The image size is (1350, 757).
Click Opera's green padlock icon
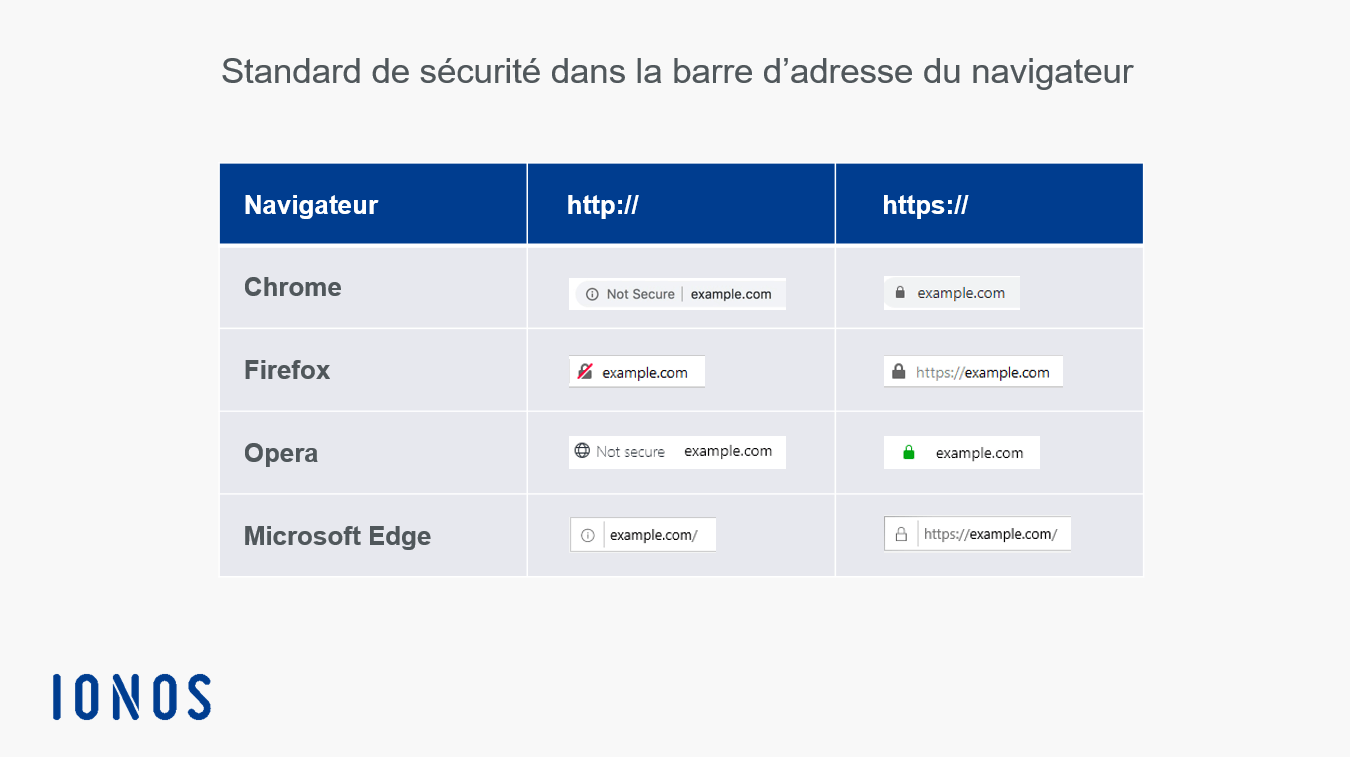coord(909,453)
